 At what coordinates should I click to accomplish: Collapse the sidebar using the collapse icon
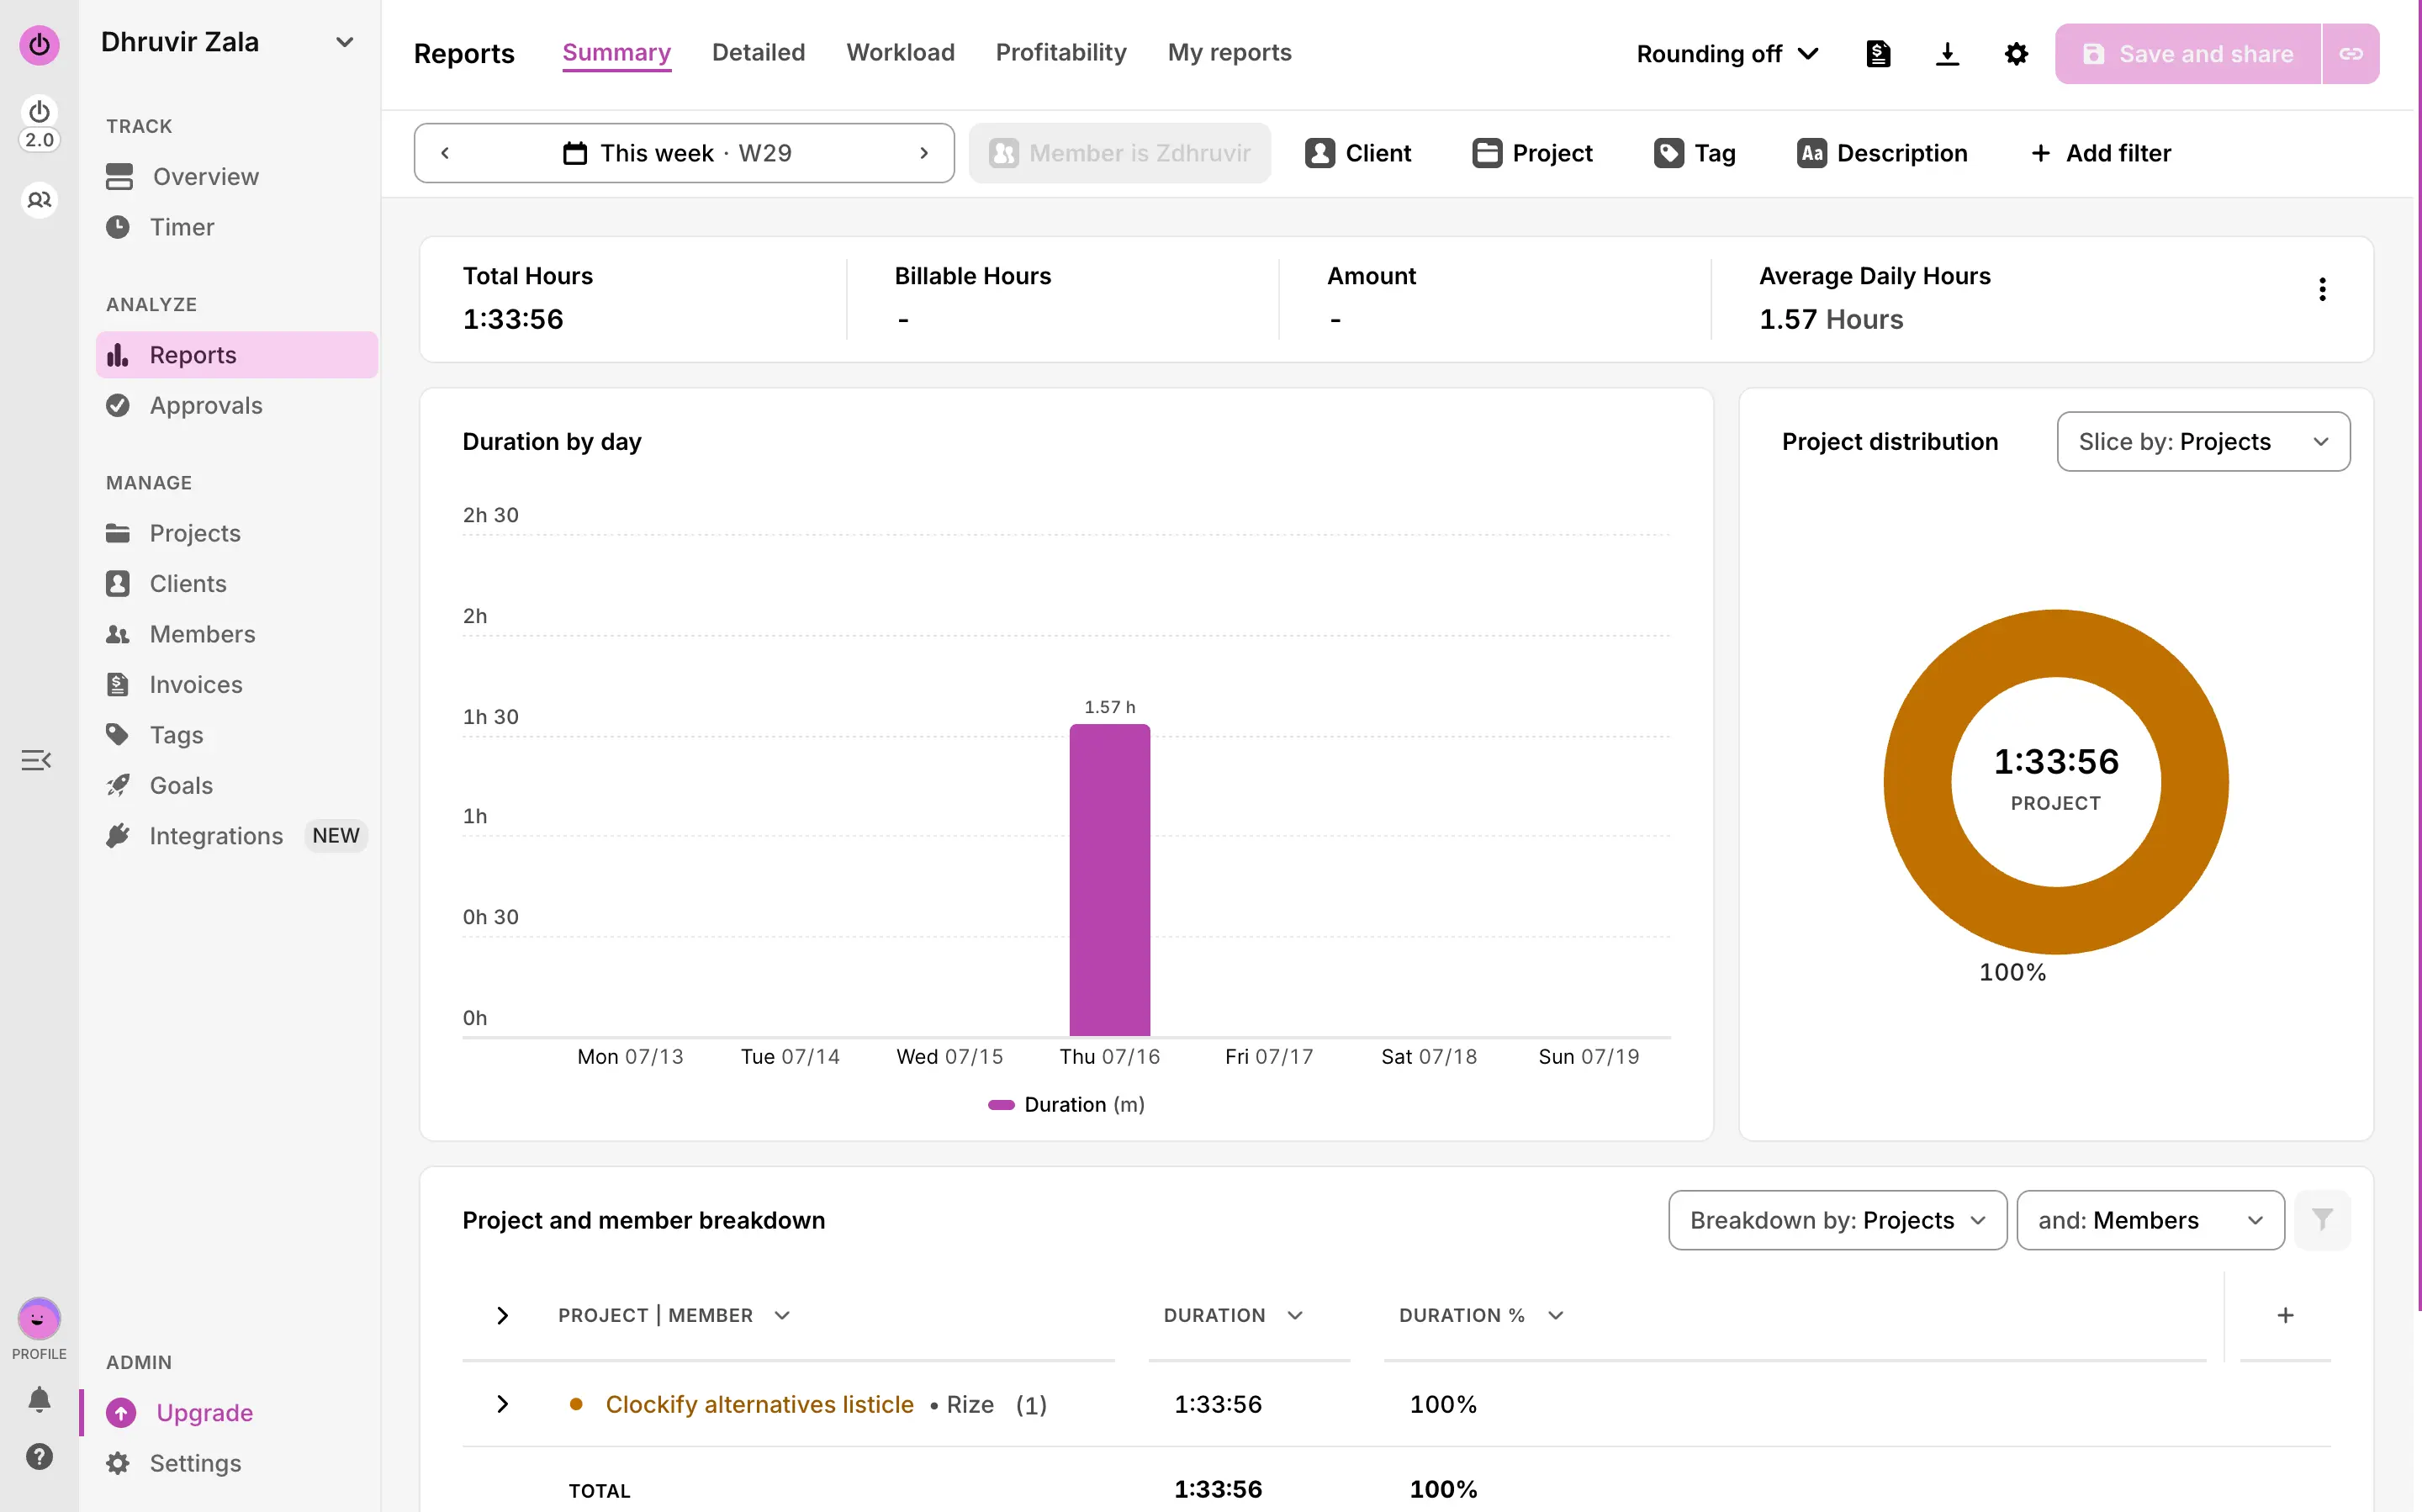point(36,760)
